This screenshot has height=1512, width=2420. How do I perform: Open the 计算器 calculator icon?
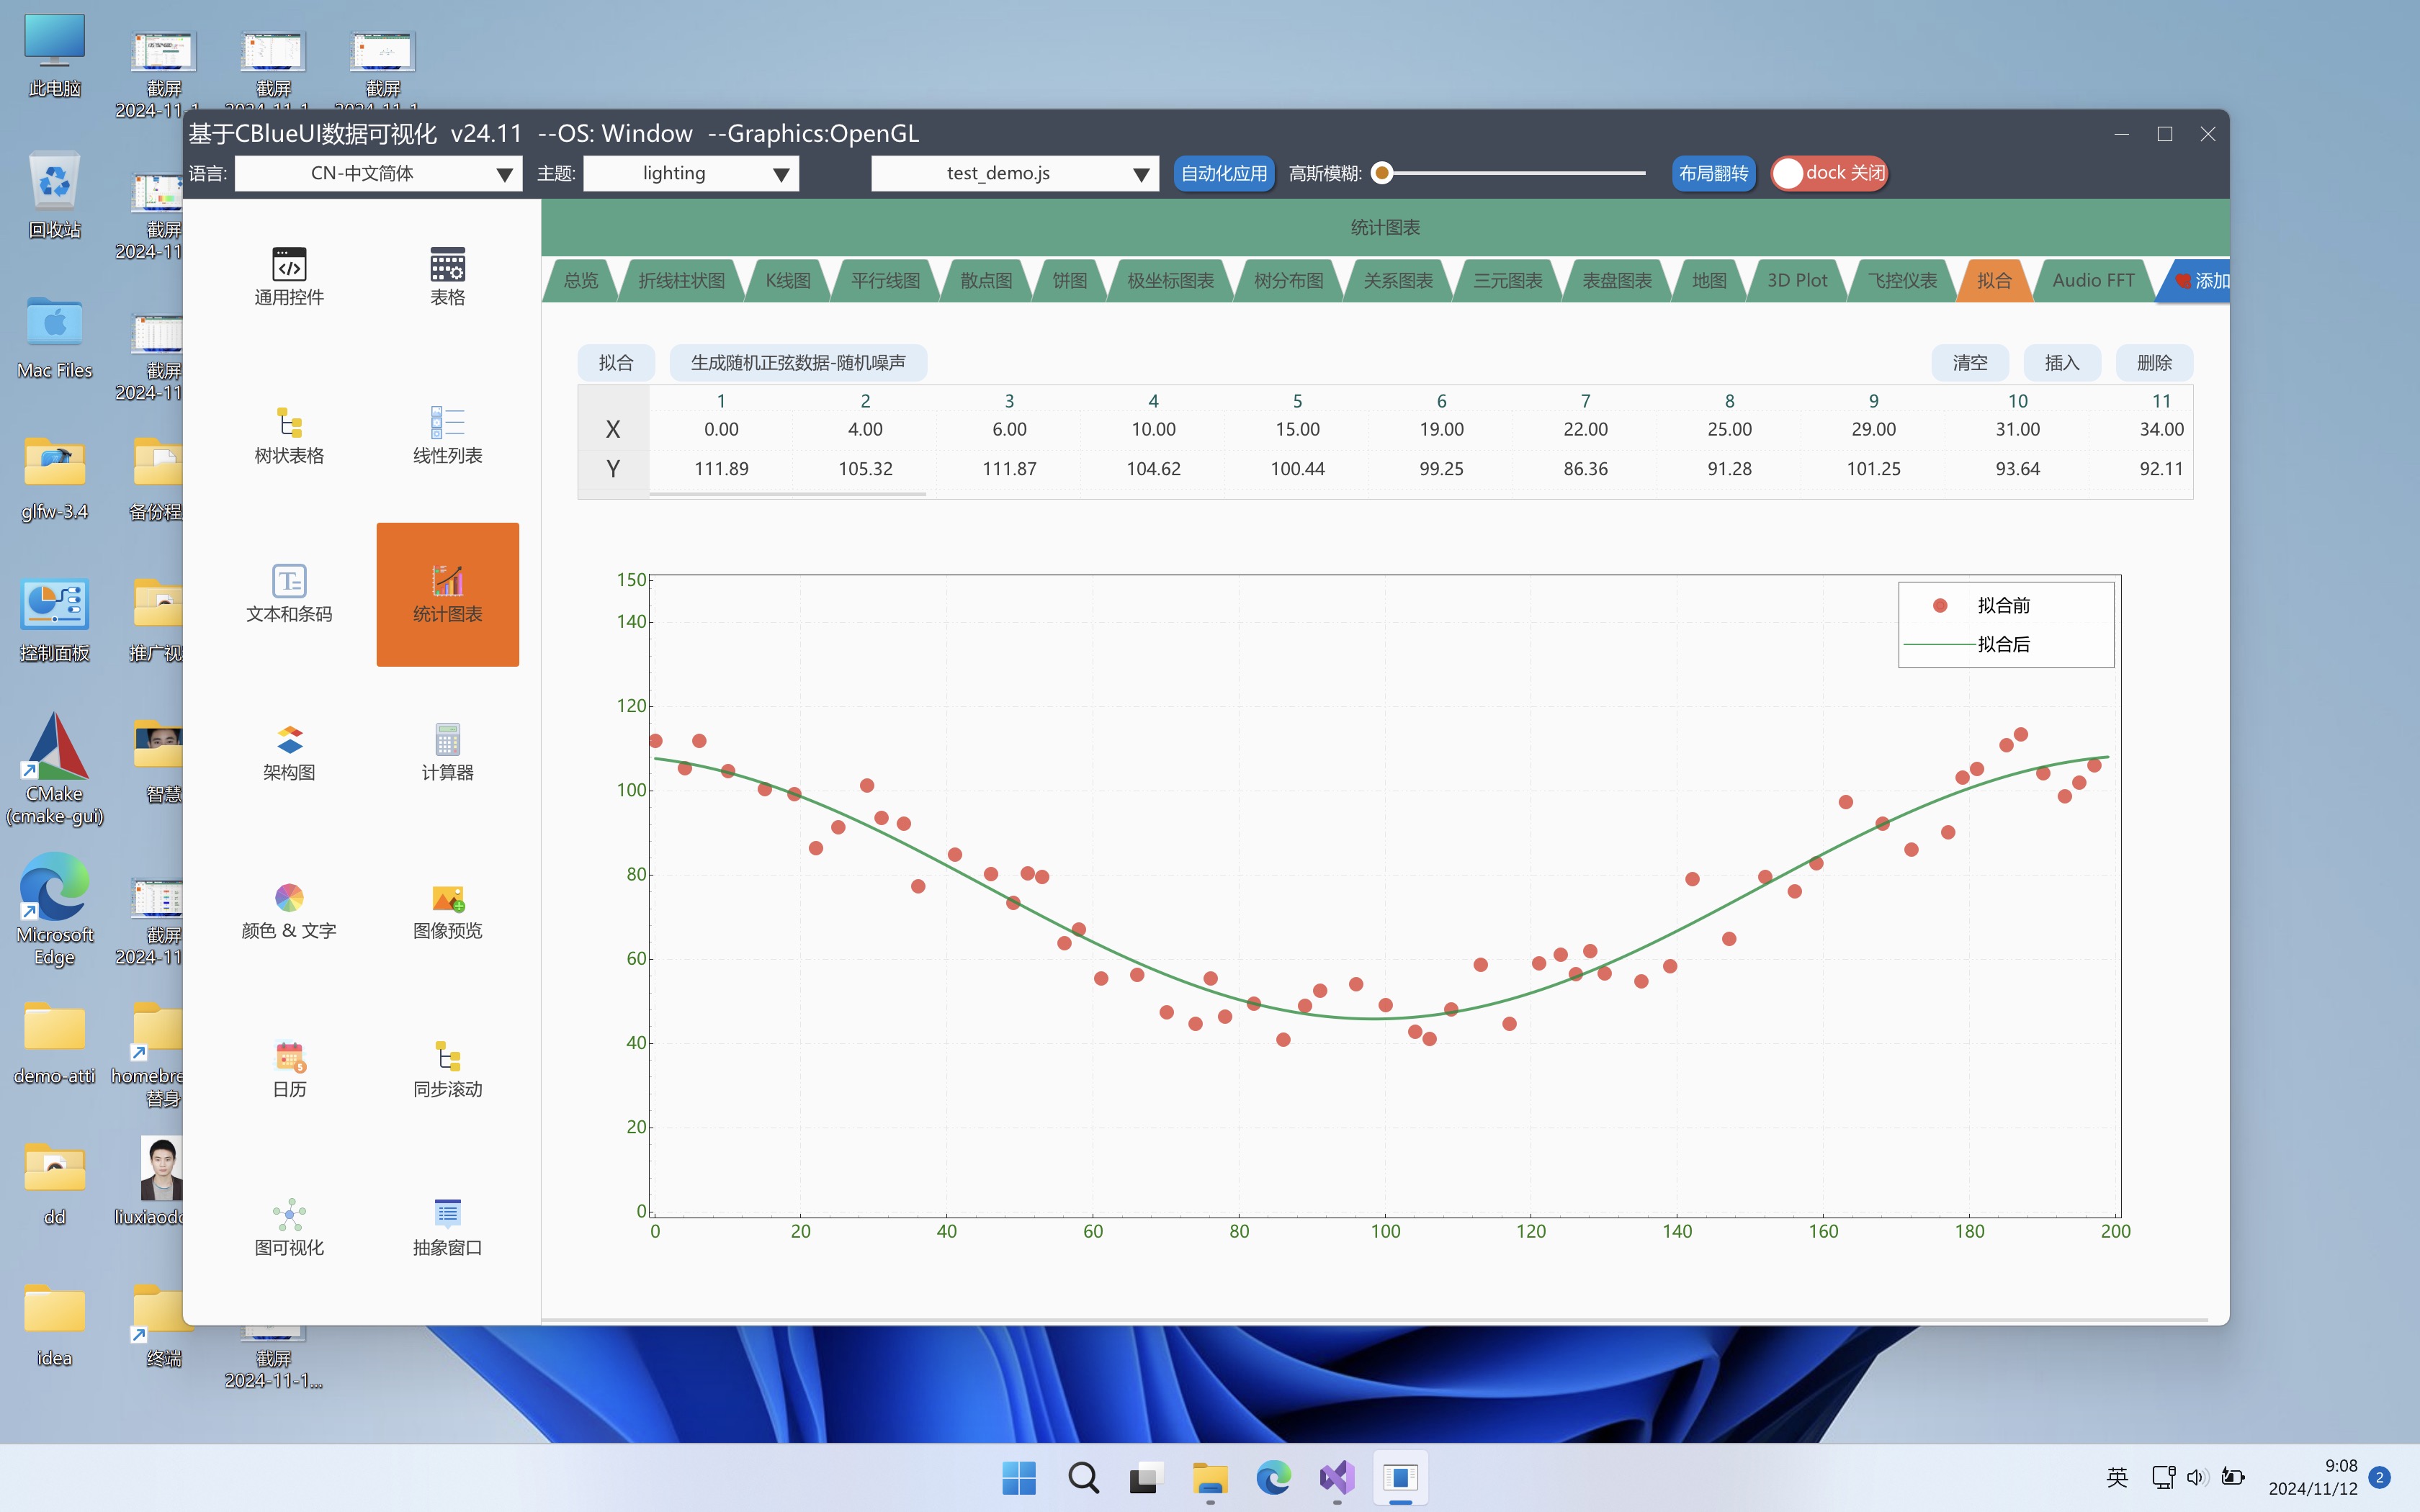[447, 740]
